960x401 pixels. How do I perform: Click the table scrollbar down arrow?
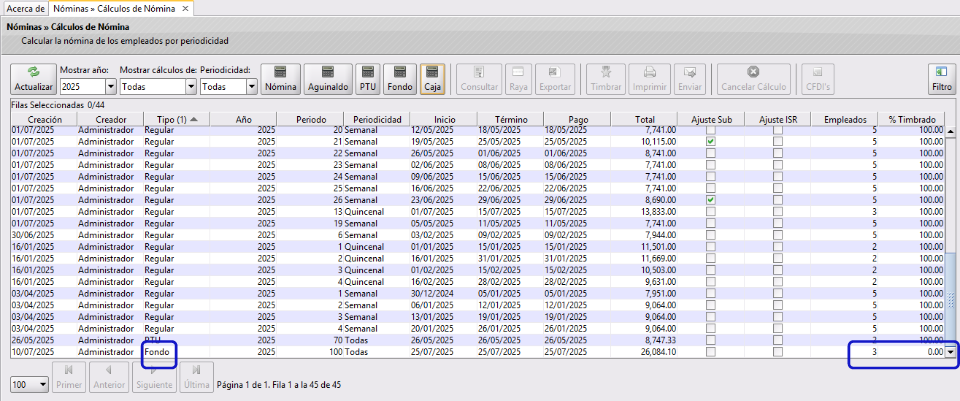click(951, 351)
